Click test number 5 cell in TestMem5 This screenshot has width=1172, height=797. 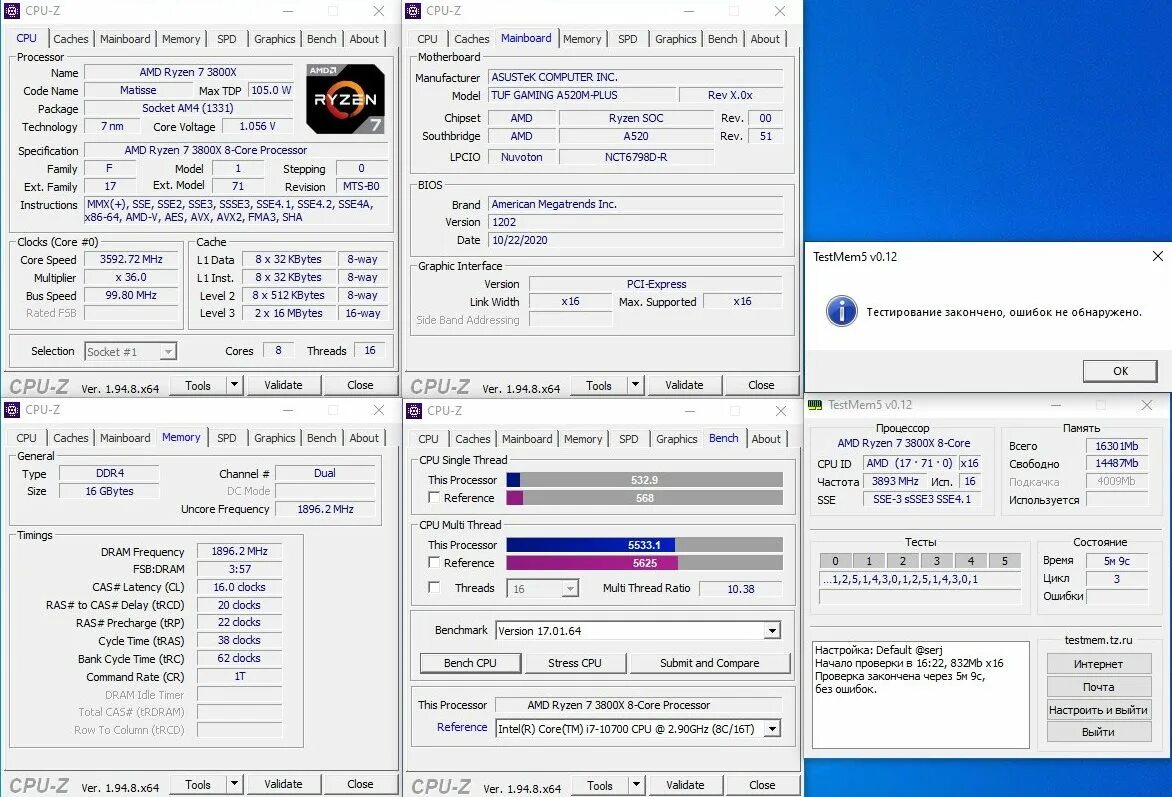(x=1005, y=561)
